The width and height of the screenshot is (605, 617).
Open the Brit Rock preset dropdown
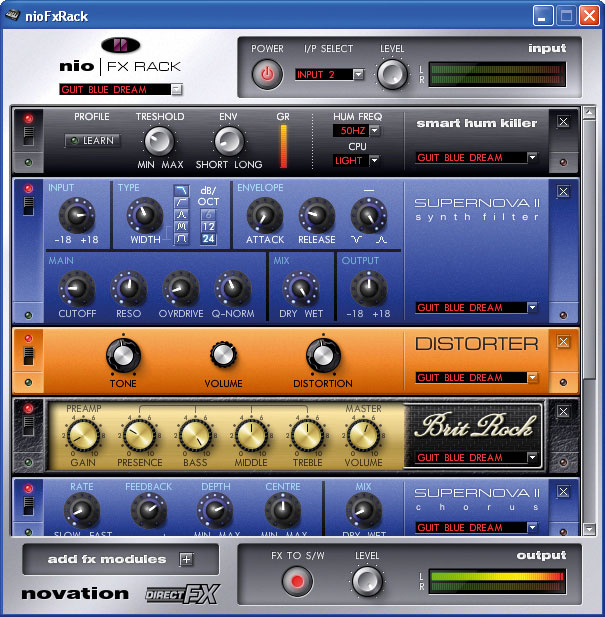coord(532,457)
